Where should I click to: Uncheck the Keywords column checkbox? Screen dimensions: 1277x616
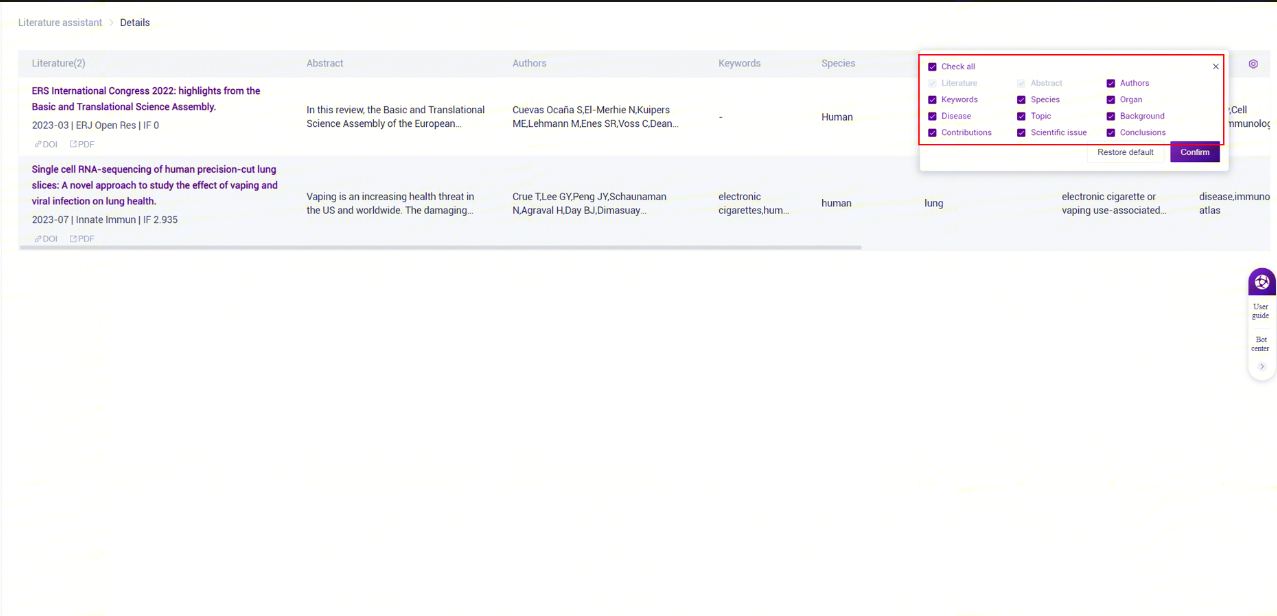coord(933,100)
